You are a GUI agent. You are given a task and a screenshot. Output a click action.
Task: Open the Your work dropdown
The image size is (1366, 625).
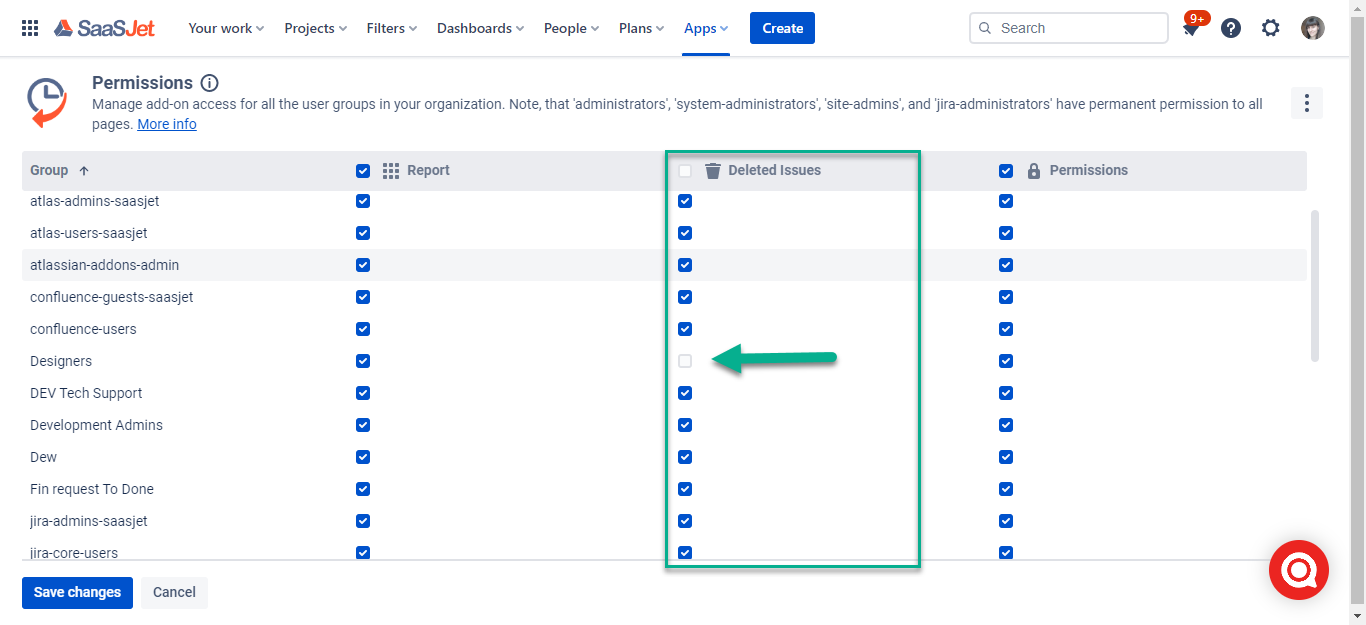tap(226, 28)
